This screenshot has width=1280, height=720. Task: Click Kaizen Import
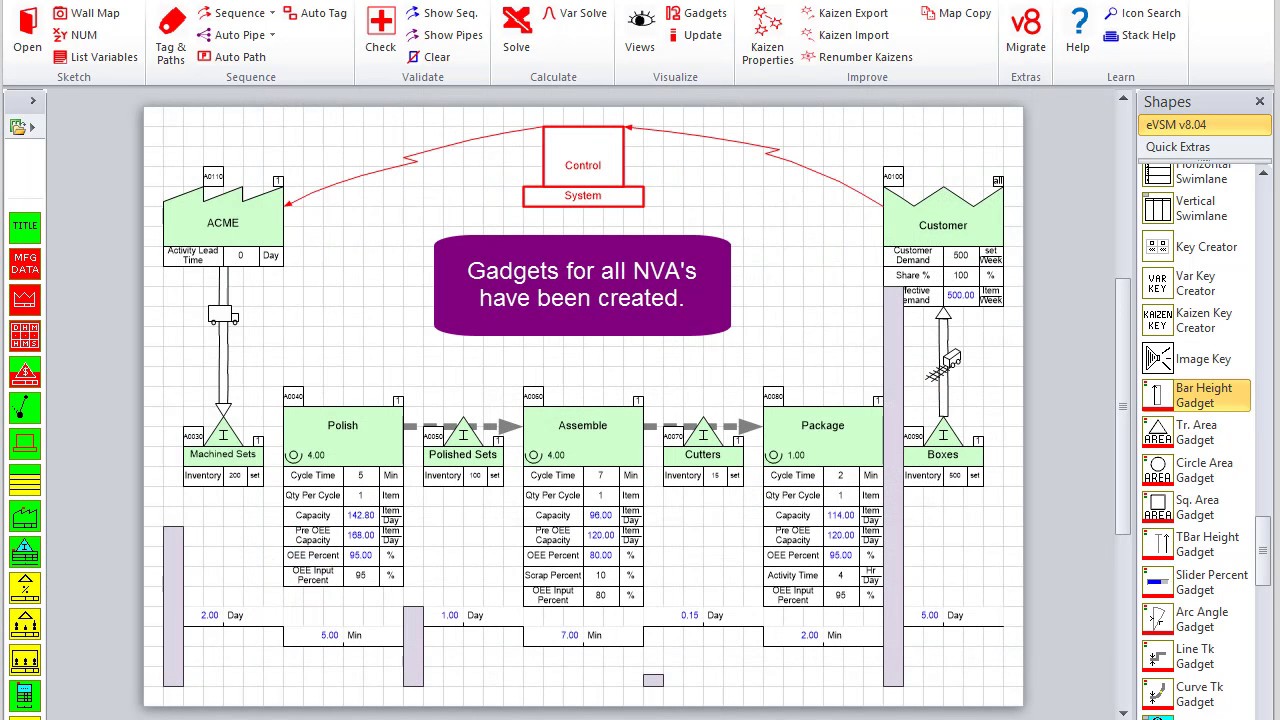(x=844, y=35)
